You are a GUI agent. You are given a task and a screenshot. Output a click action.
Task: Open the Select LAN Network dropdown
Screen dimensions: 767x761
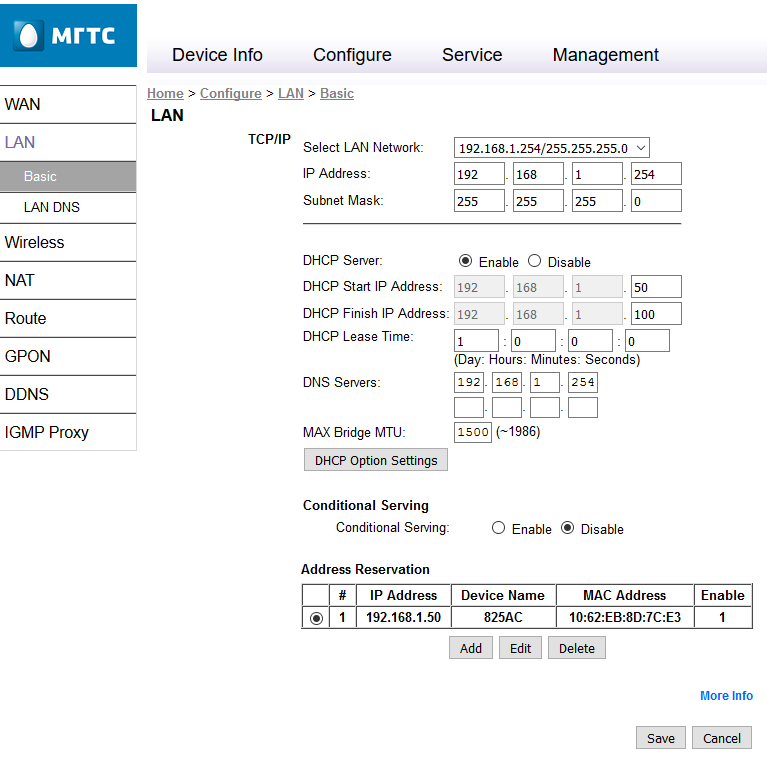(x=551, y=148)
